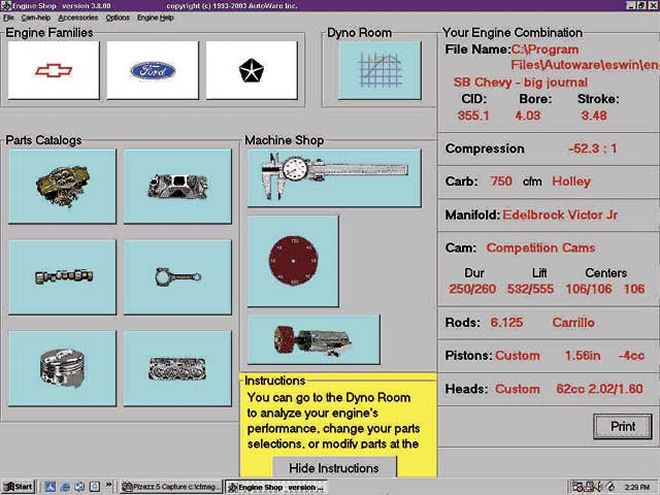Open the camshaft parts catalog
This screenshot has height=495, width=660.
tap(62, 277)
